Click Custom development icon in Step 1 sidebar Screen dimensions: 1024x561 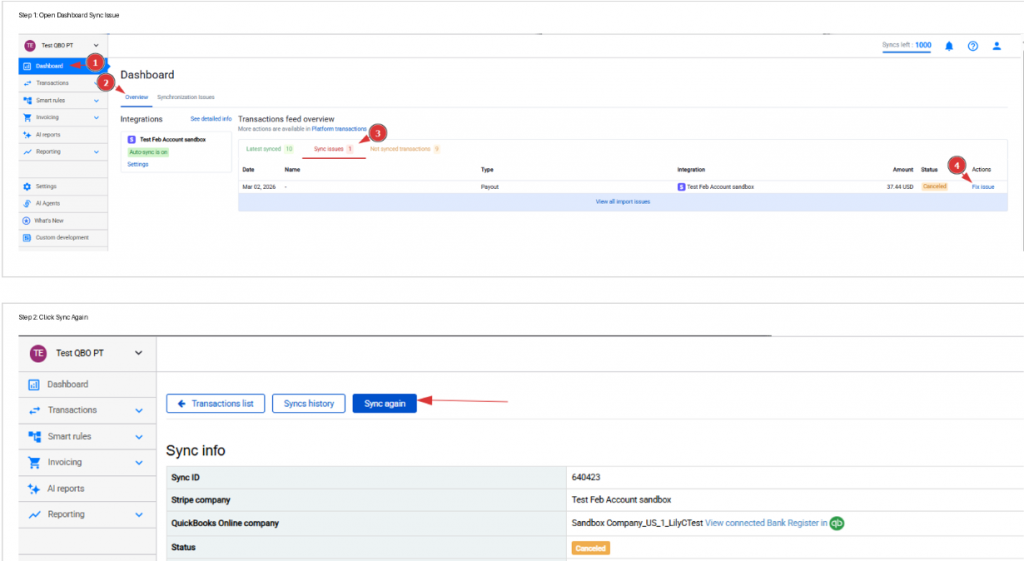pyautogui.click(x=27, y=238)
